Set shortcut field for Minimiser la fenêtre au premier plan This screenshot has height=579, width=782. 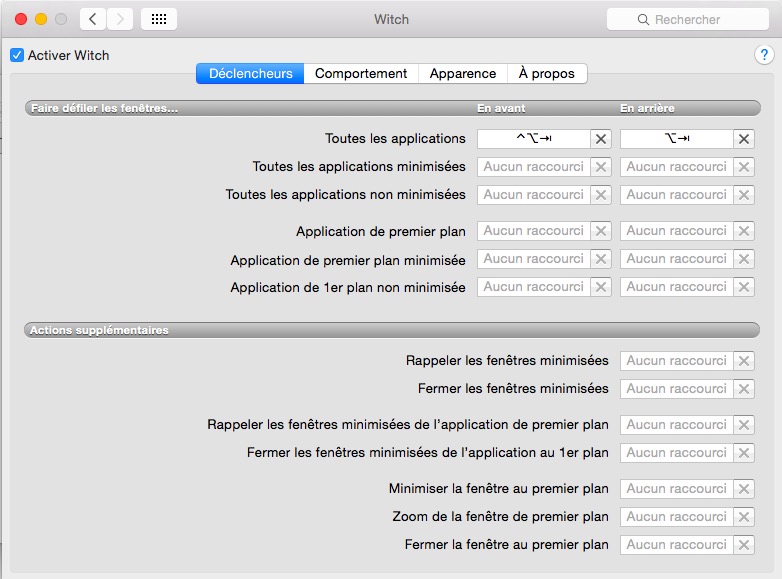click(x=676, y=489)
